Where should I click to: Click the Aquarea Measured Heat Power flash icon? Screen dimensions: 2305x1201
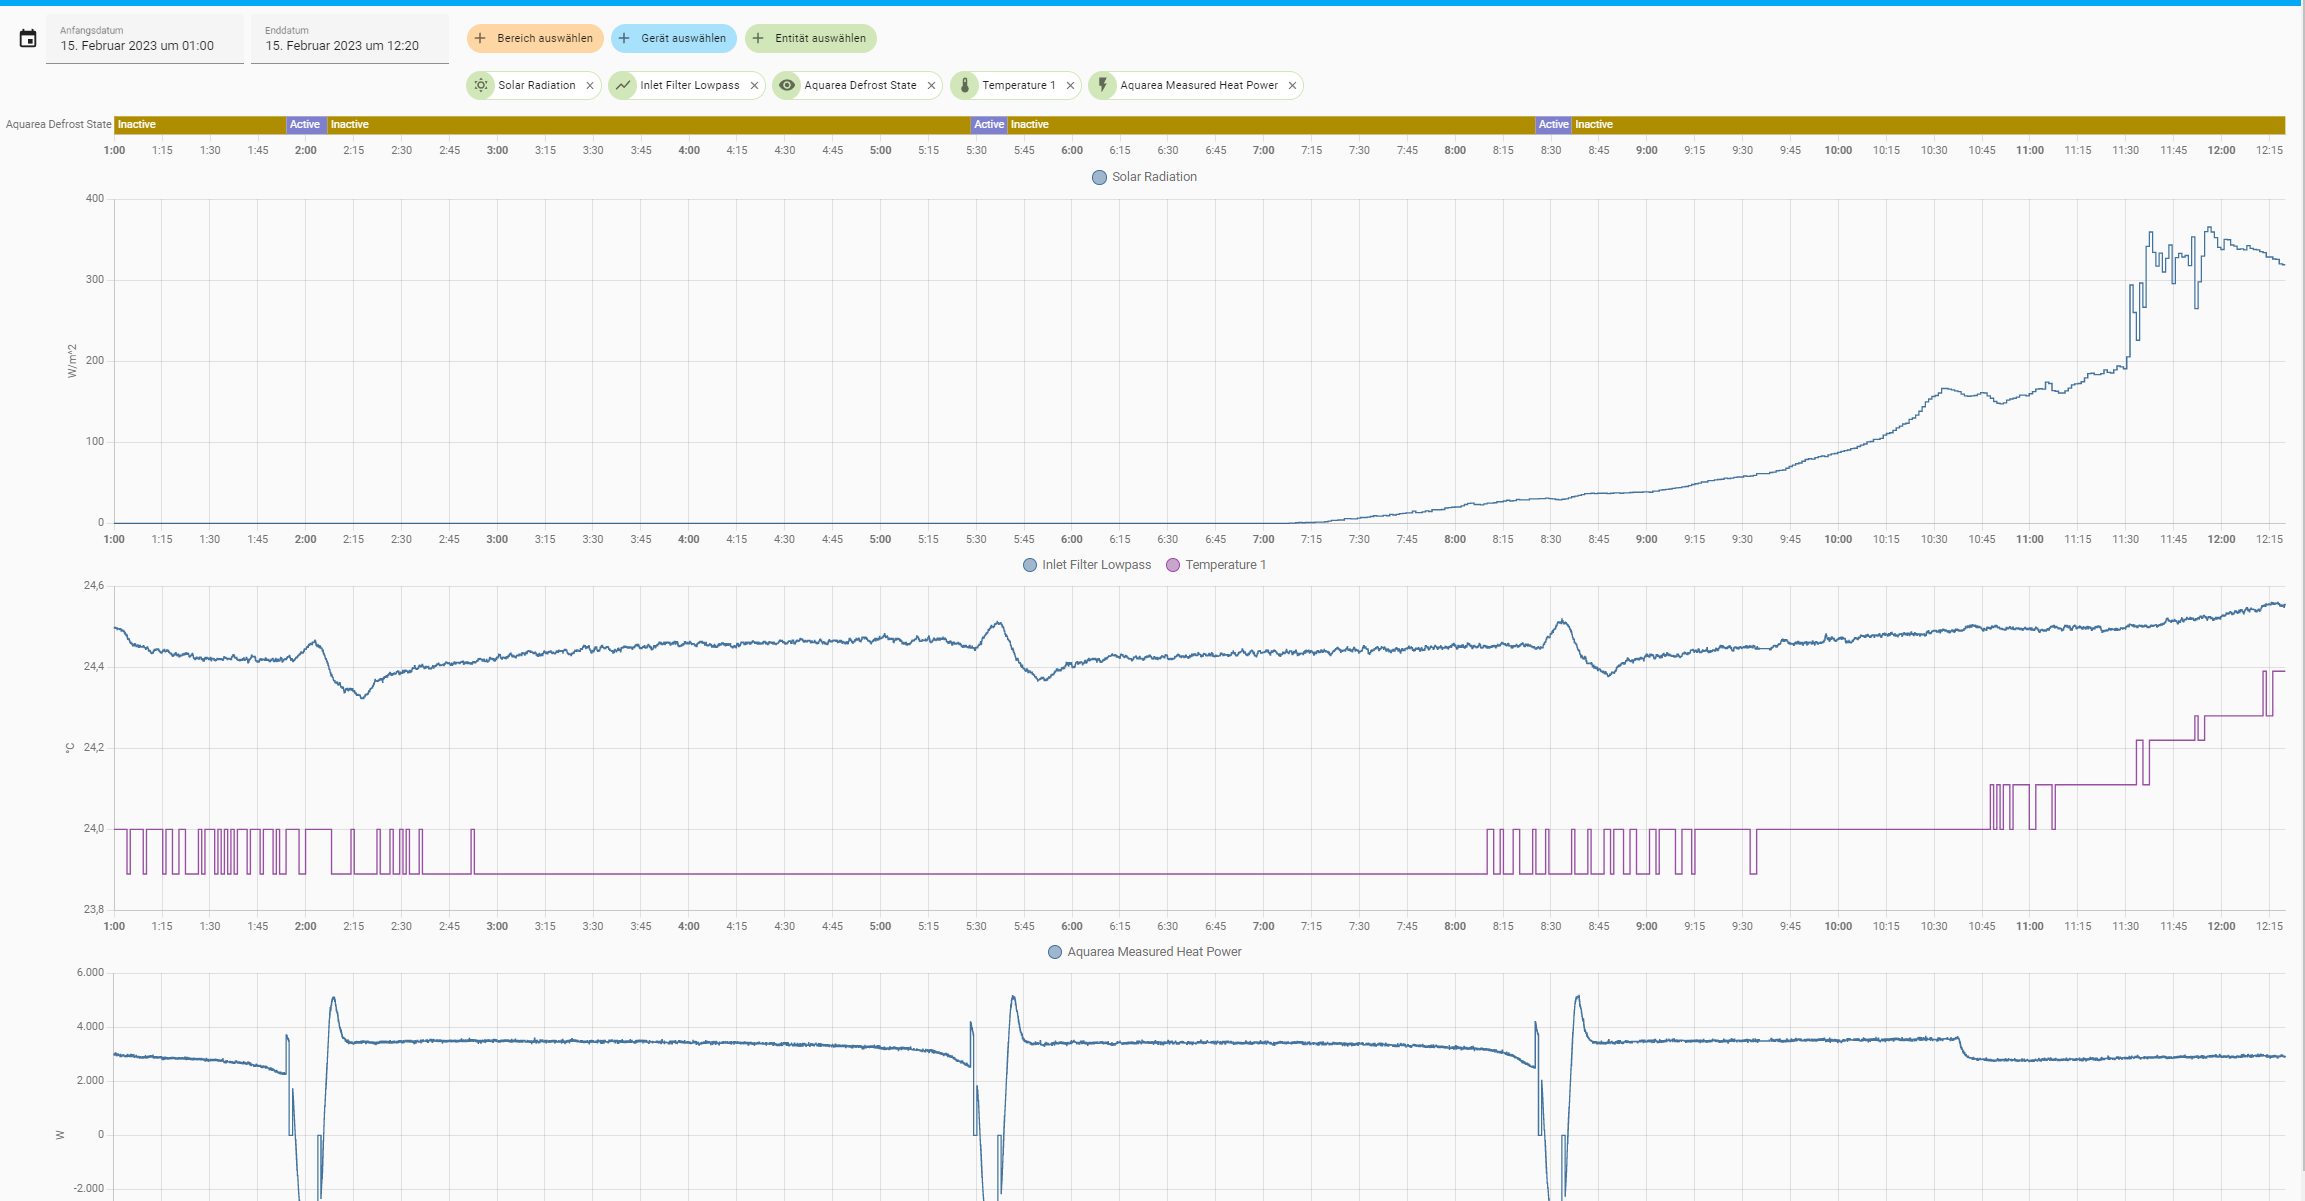(1103, 85)
